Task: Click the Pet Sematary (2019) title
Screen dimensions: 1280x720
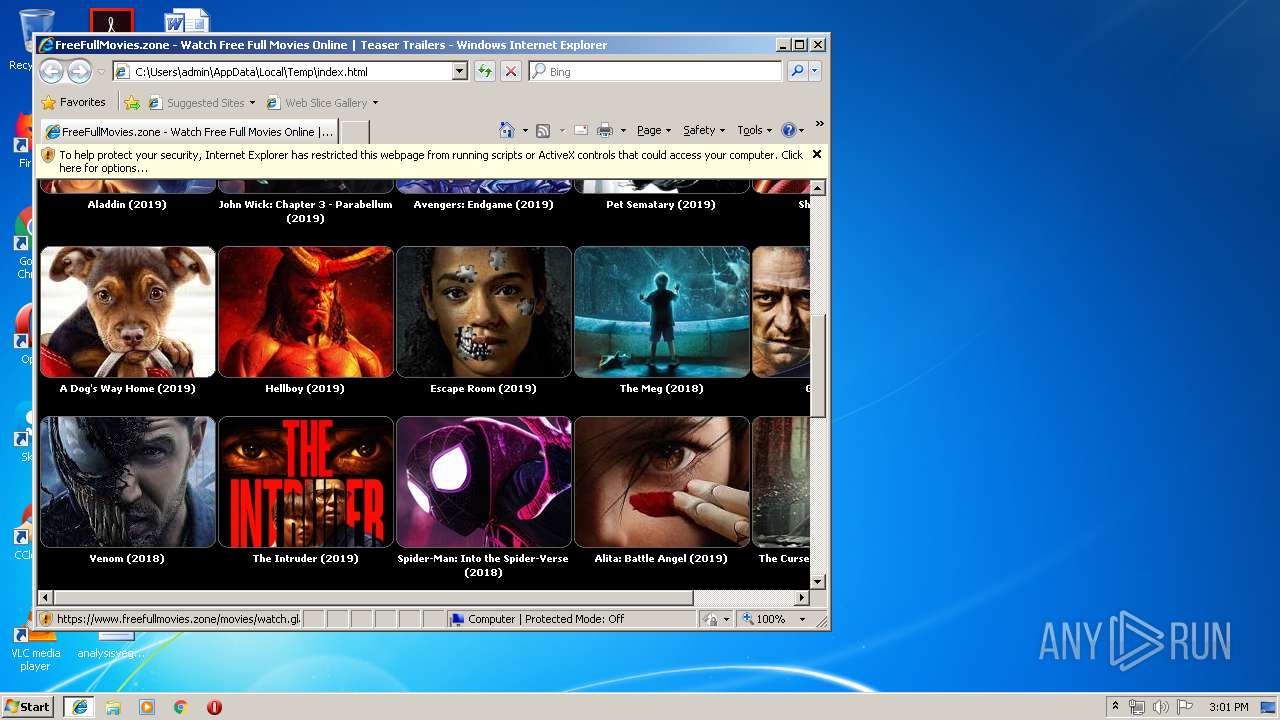Action: tap(661, 204)
